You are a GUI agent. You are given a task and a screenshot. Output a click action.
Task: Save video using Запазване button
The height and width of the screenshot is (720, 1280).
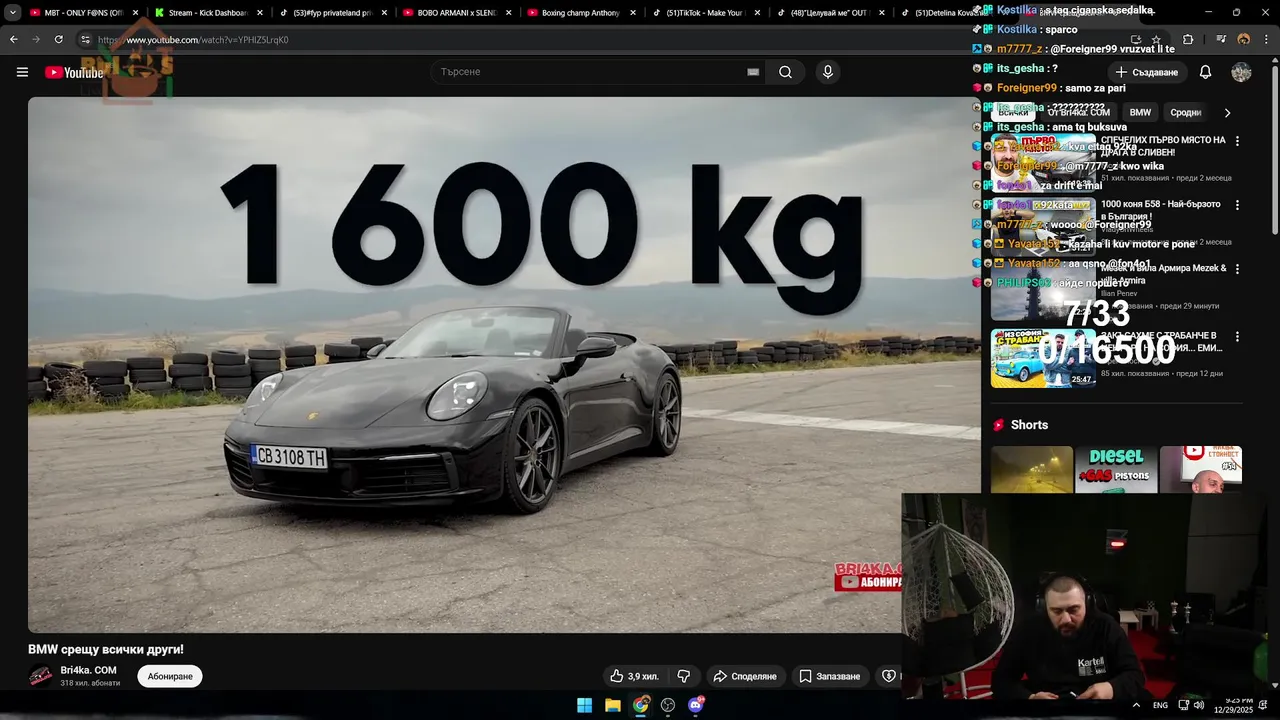coord(829,676)
